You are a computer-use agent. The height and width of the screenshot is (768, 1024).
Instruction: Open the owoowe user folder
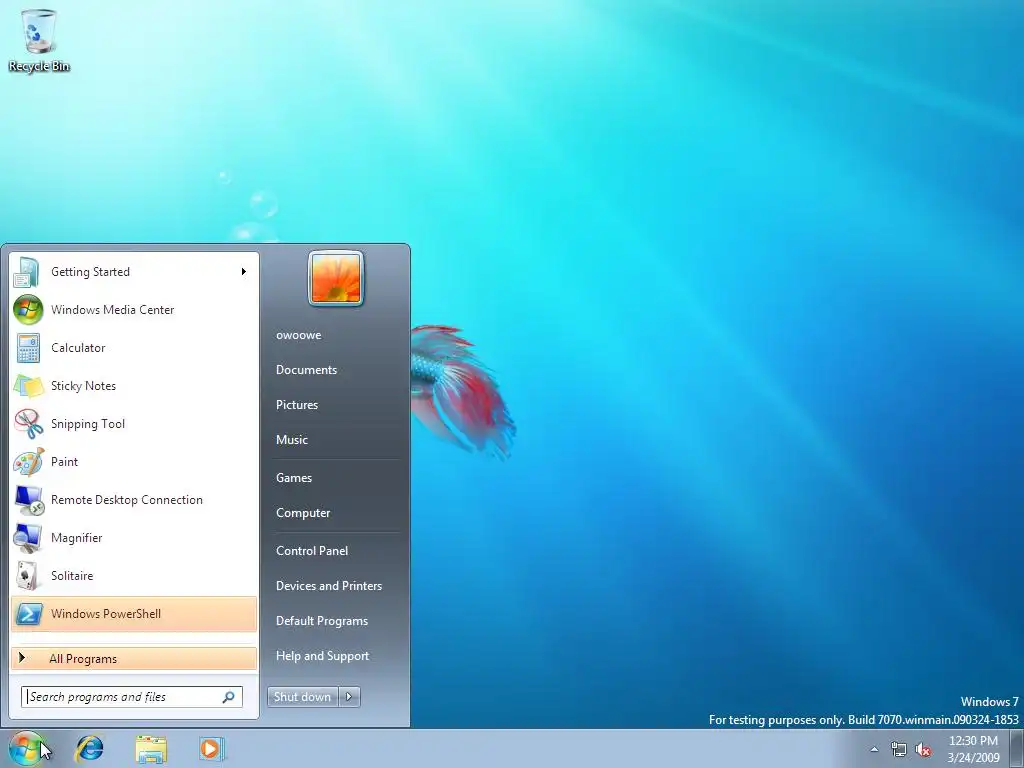[x=298, y=335]
